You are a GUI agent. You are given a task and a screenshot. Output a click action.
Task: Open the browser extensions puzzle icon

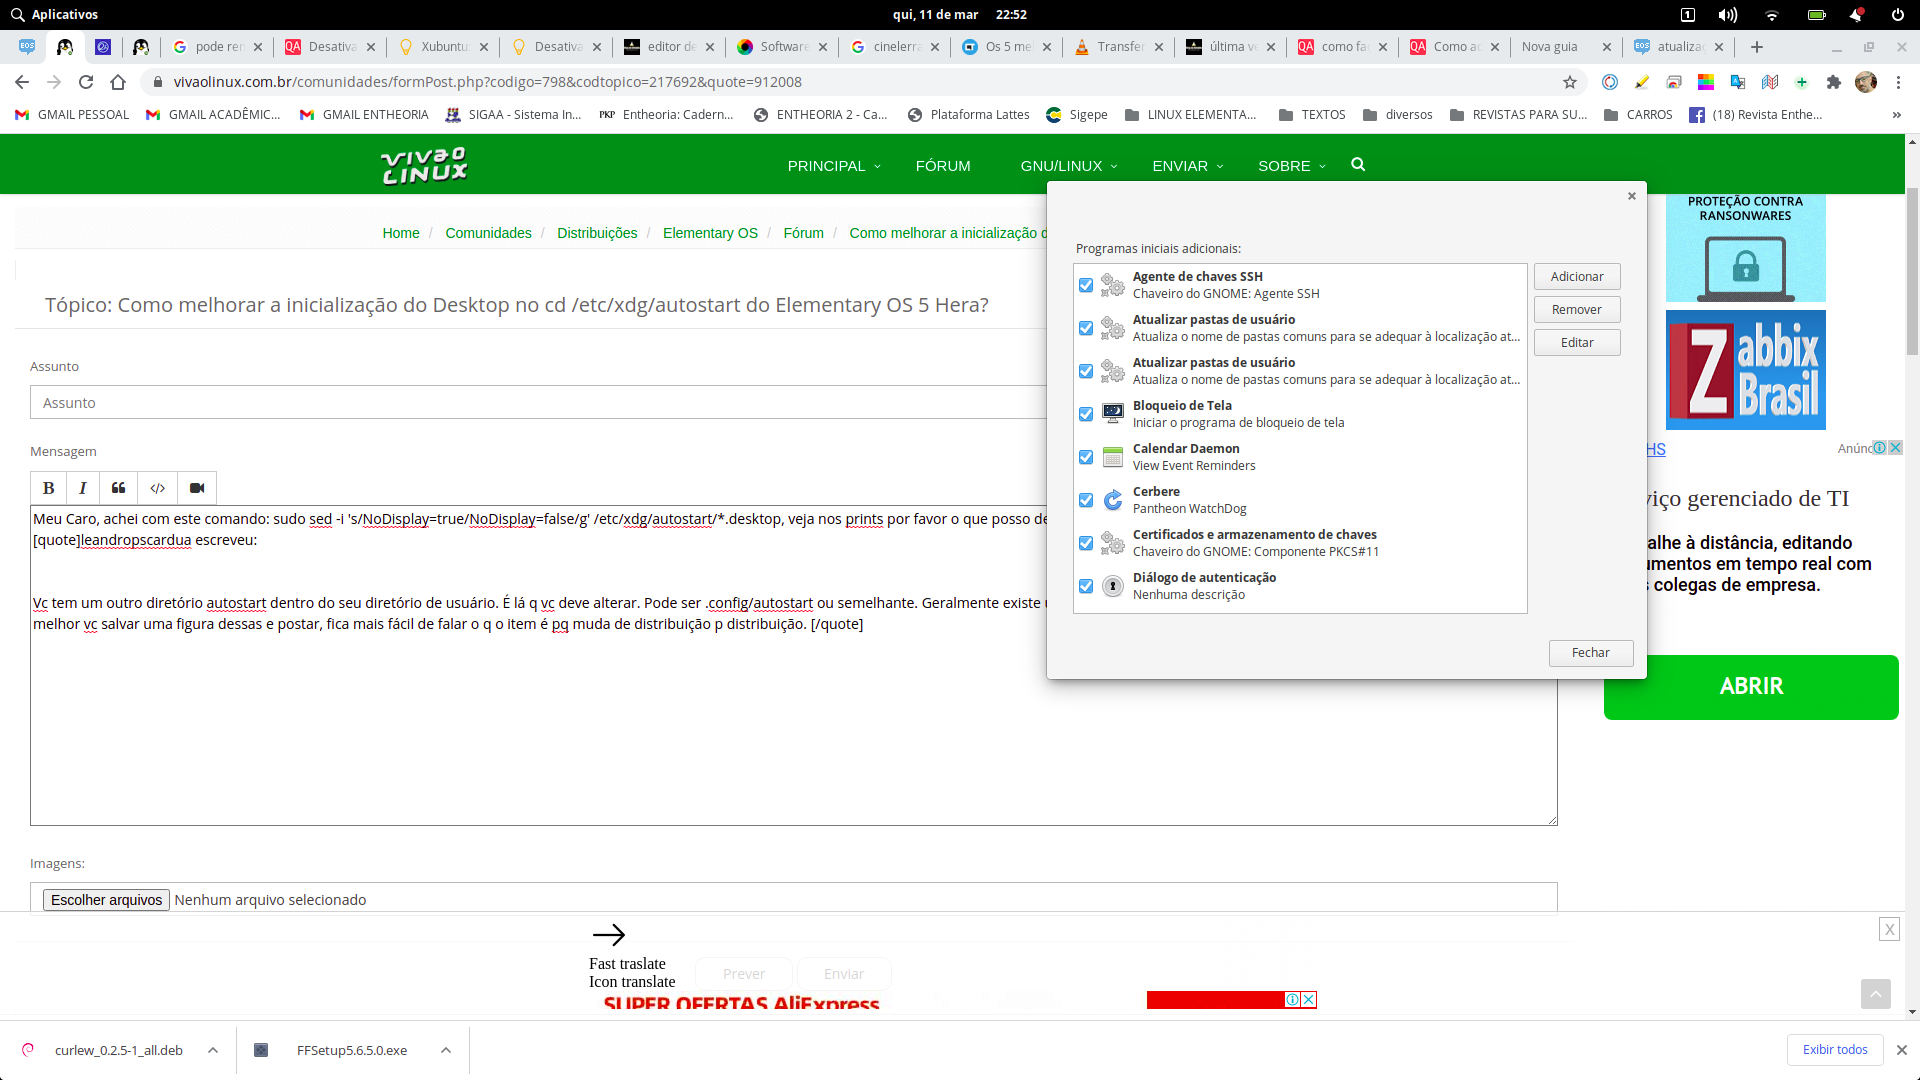1833,82
